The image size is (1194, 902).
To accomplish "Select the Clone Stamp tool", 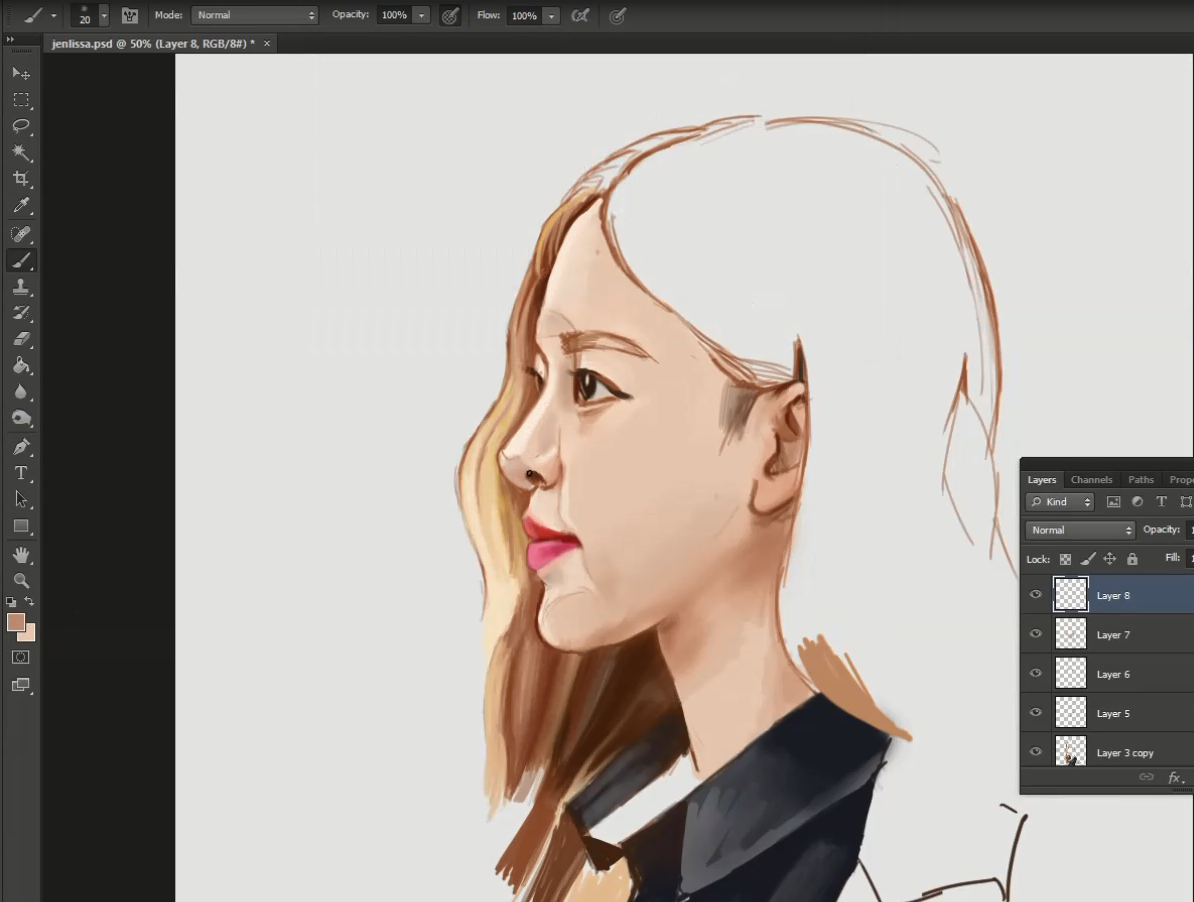I will click(21, 287).
